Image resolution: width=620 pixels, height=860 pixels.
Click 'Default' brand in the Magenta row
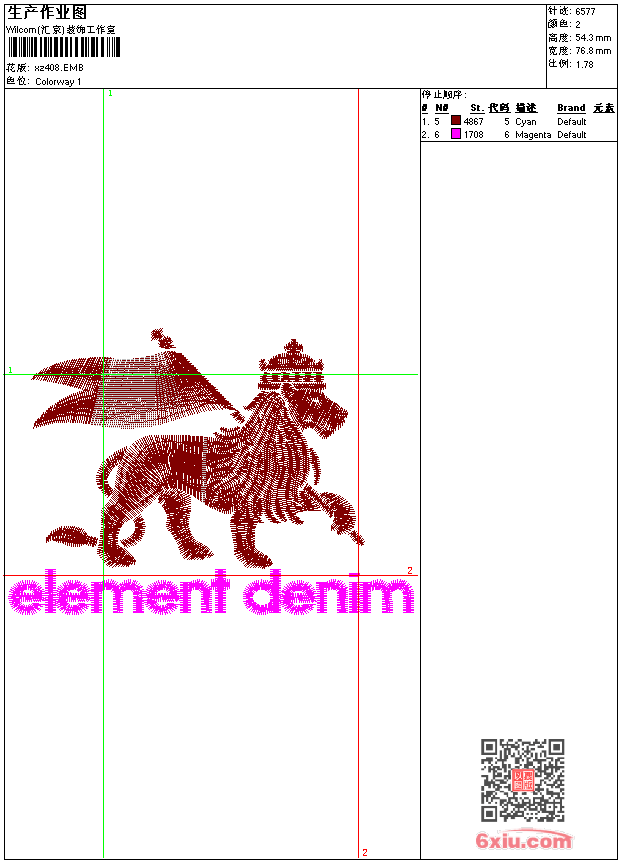point(572,135)
